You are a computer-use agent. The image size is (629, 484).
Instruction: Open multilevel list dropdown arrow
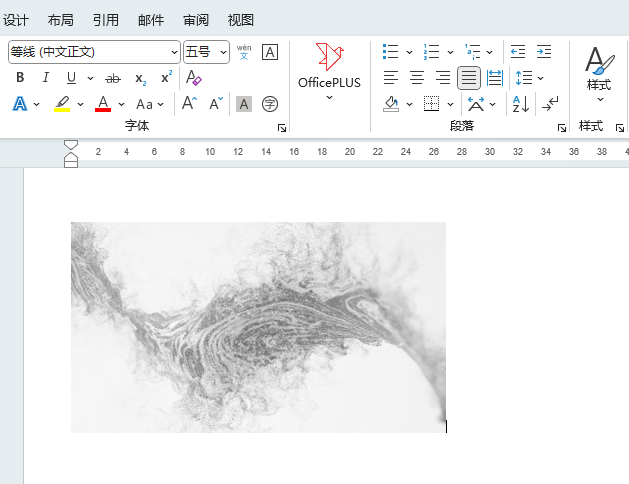[489, 52]
